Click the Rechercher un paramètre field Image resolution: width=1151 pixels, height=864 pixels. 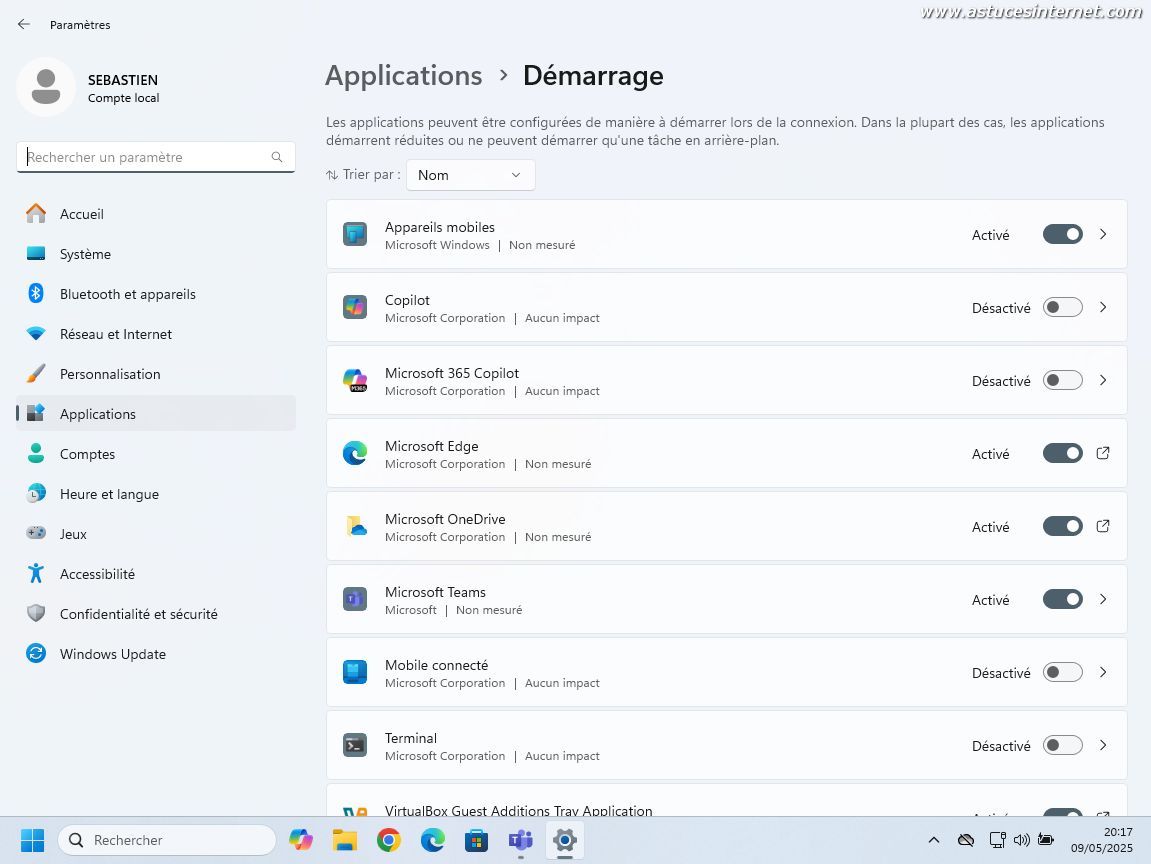click(156, 157)
